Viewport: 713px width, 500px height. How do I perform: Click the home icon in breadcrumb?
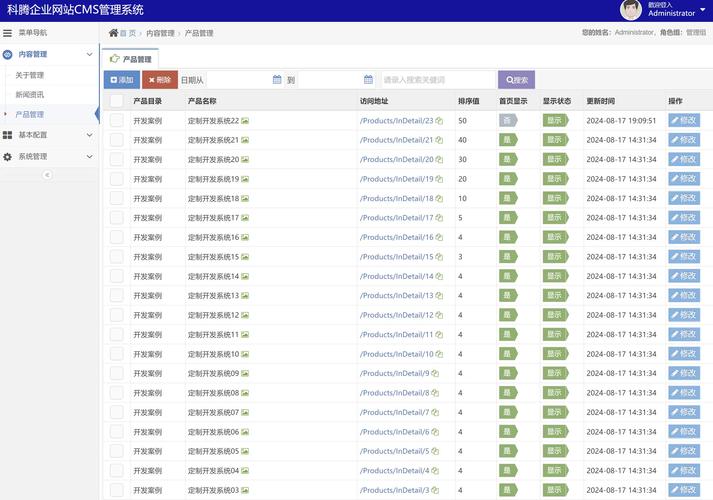[114, 33]
